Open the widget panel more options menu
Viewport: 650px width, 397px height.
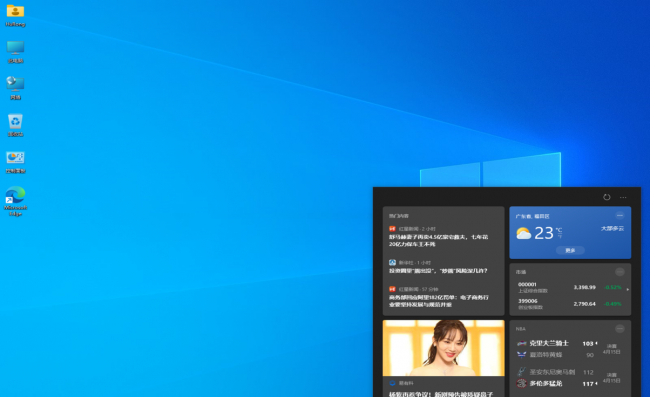623,197
